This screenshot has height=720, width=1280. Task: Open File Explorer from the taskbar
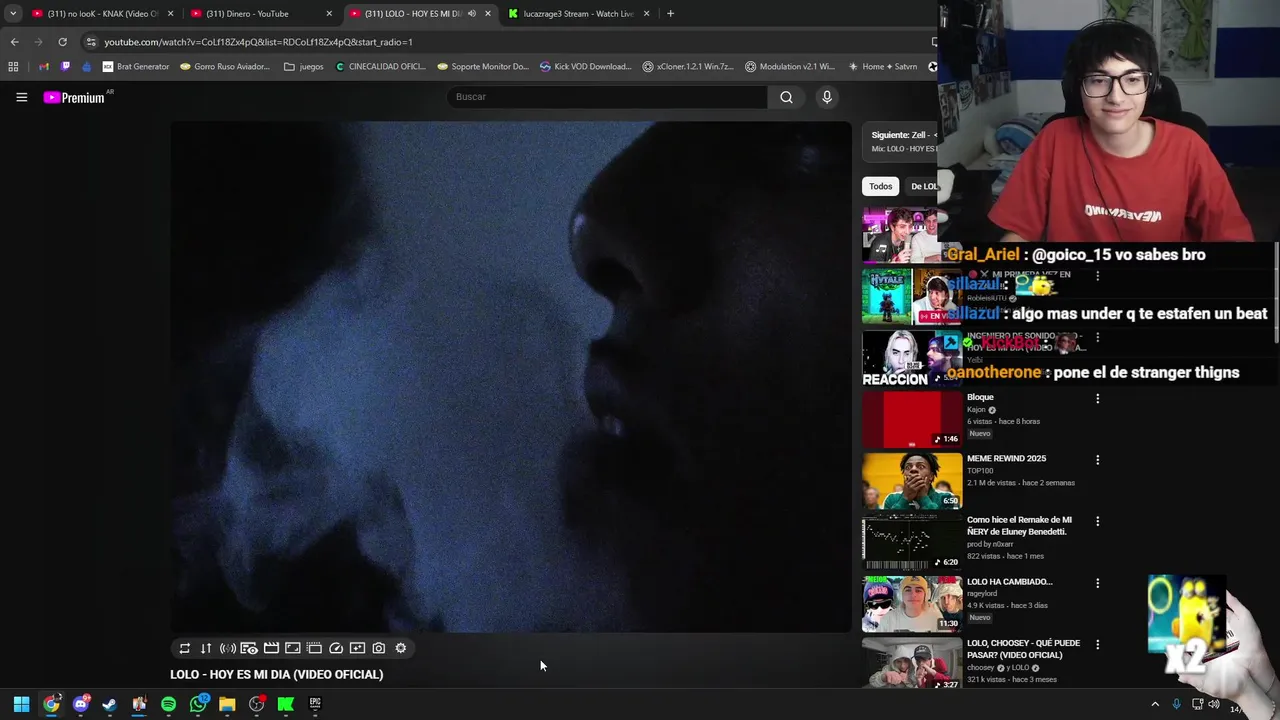pyautogui.click(x=227, y=704)
